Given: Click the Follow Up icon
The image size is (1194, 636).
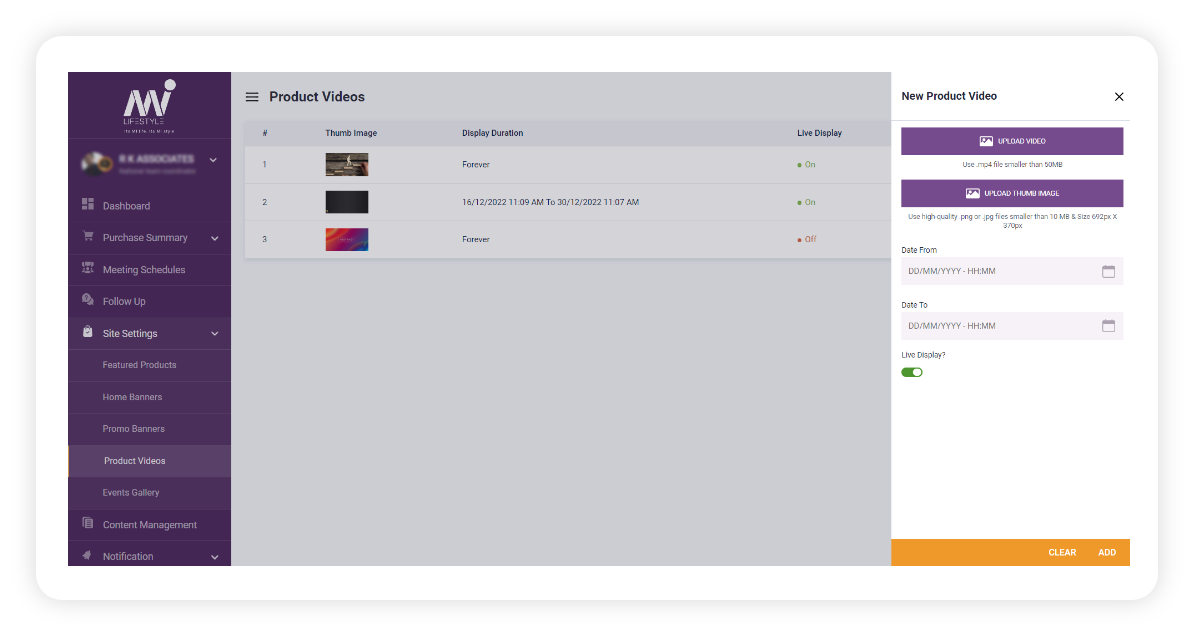Looking at the screenshot, I should tap(86, 300).
